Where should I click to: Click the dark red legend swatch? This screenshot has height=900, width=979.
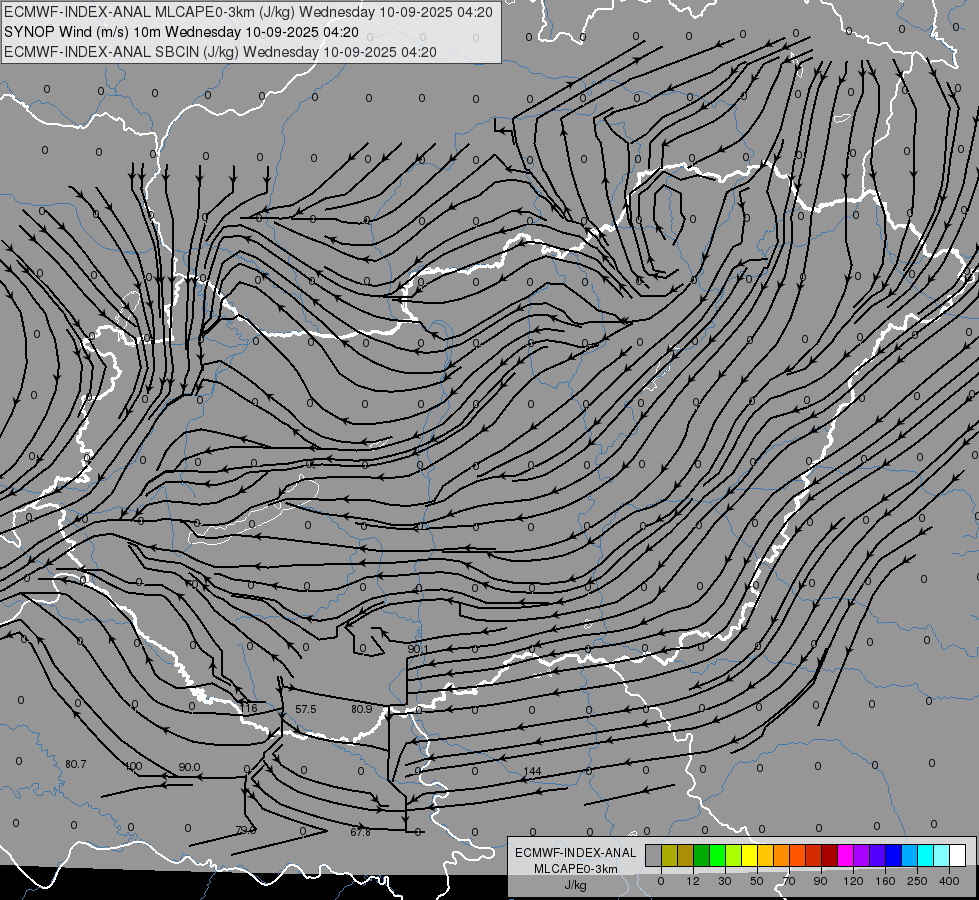(830, 855)
